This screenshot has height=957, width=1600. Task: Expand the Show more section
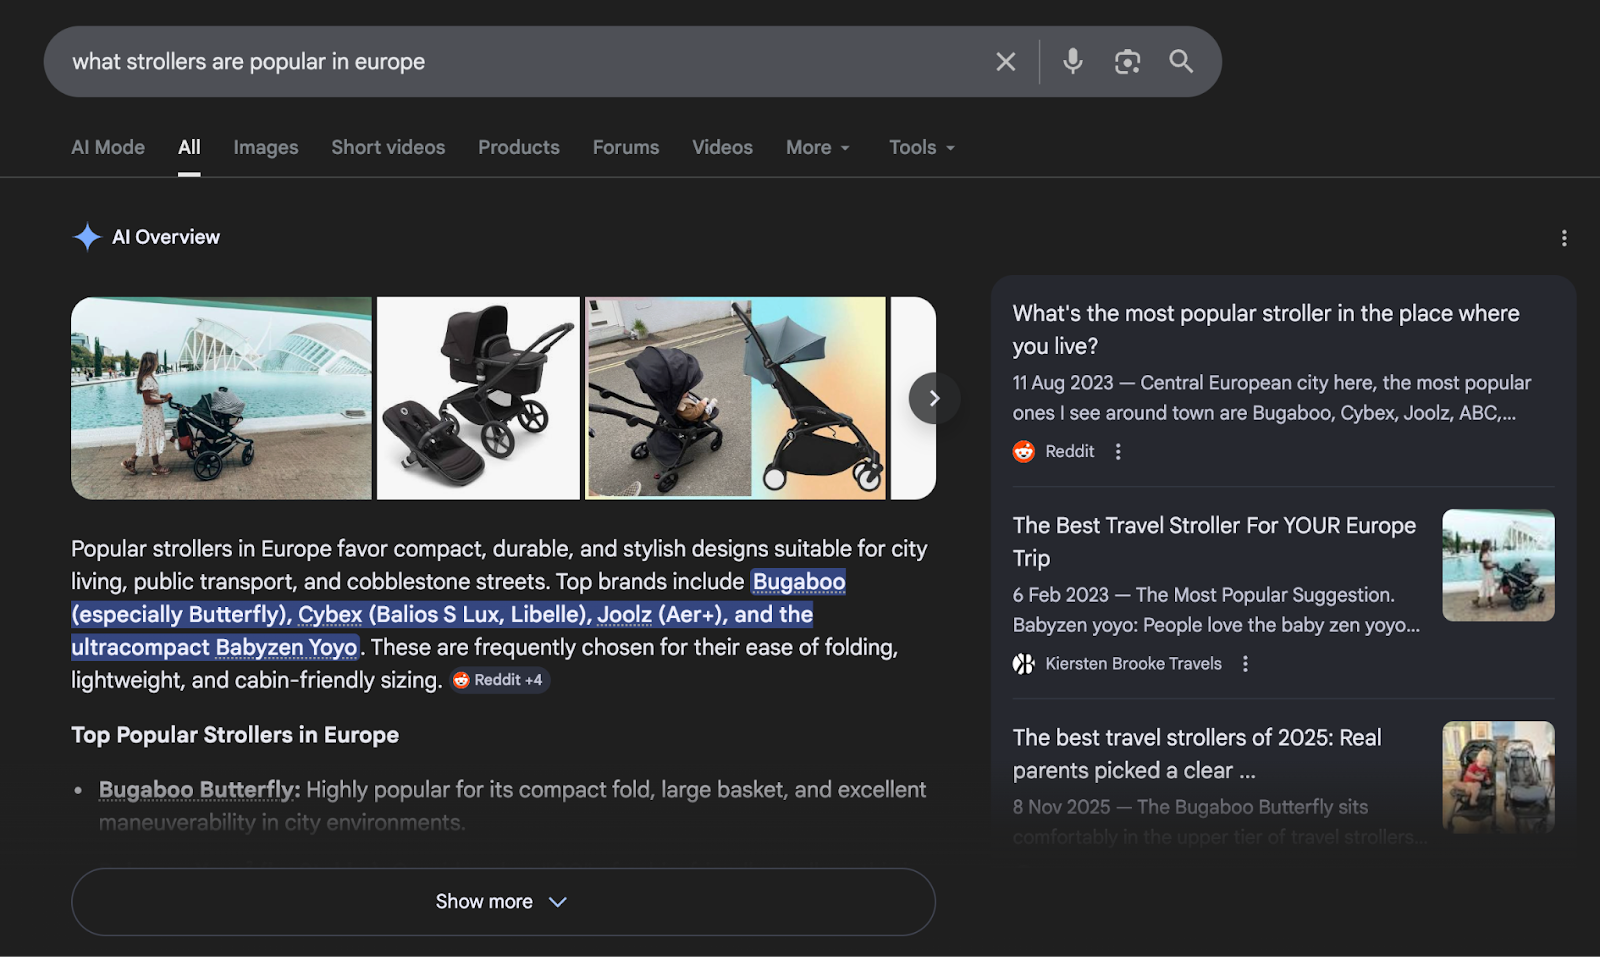(502, 901)
